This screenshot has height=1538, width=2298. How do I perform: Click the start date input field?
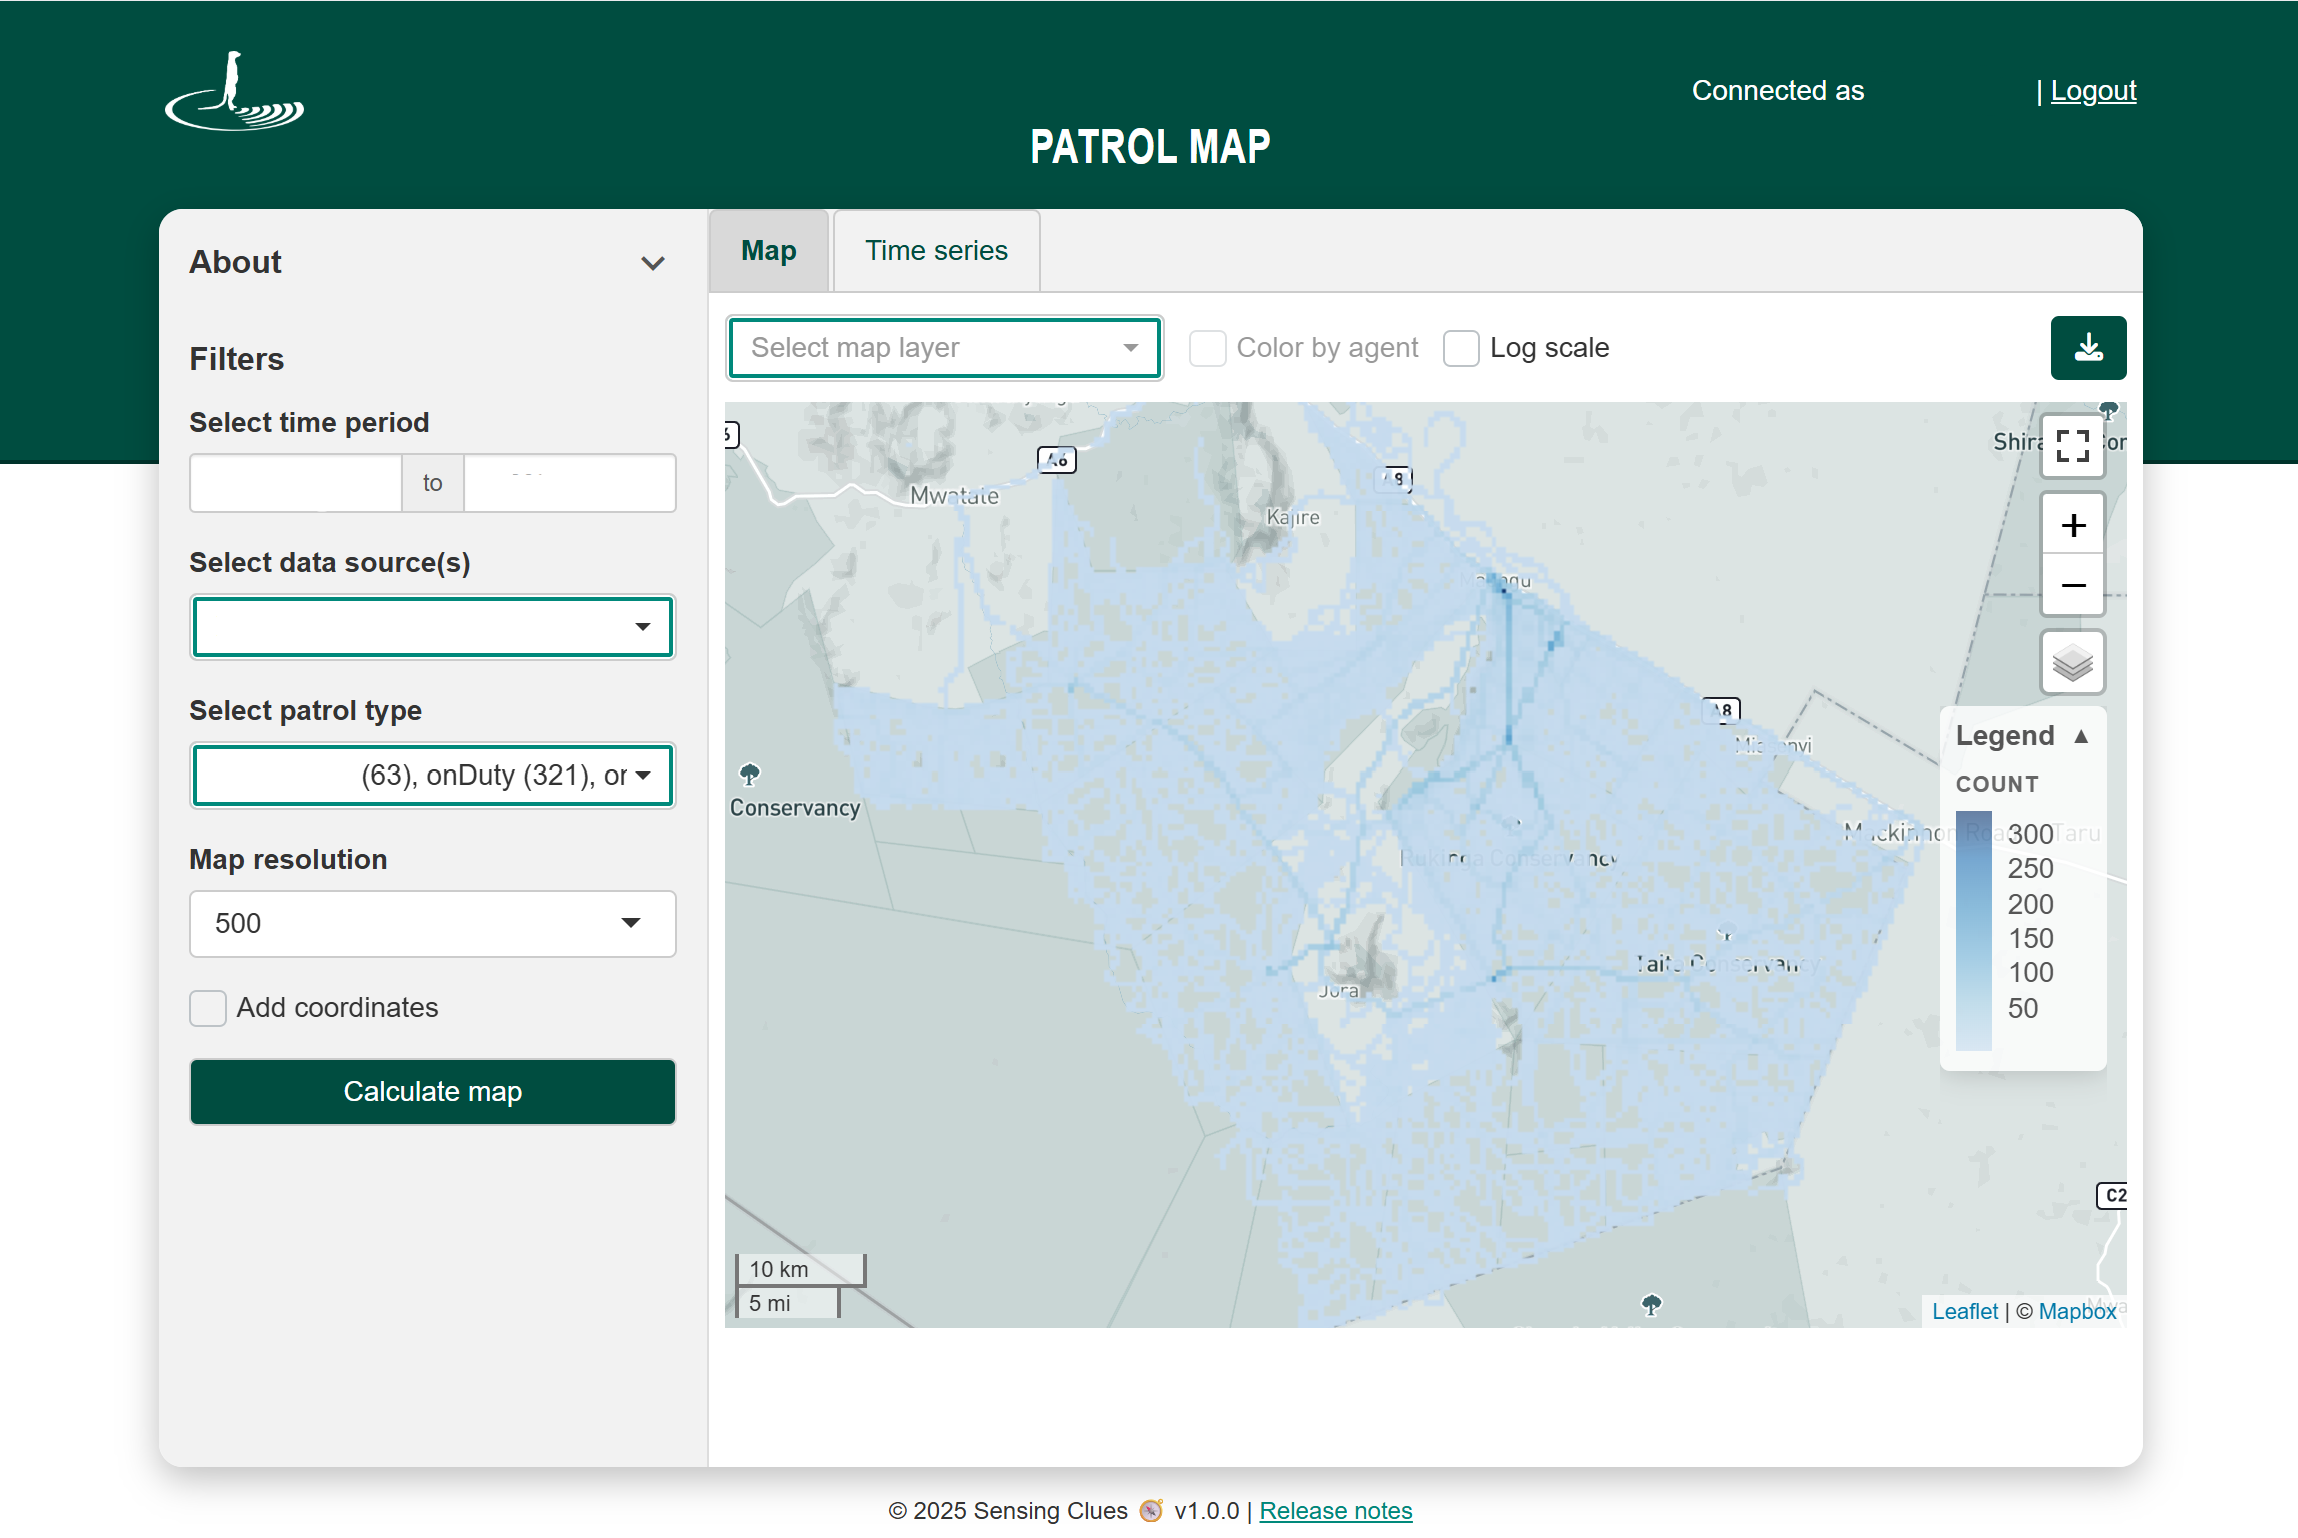(296, 483)
